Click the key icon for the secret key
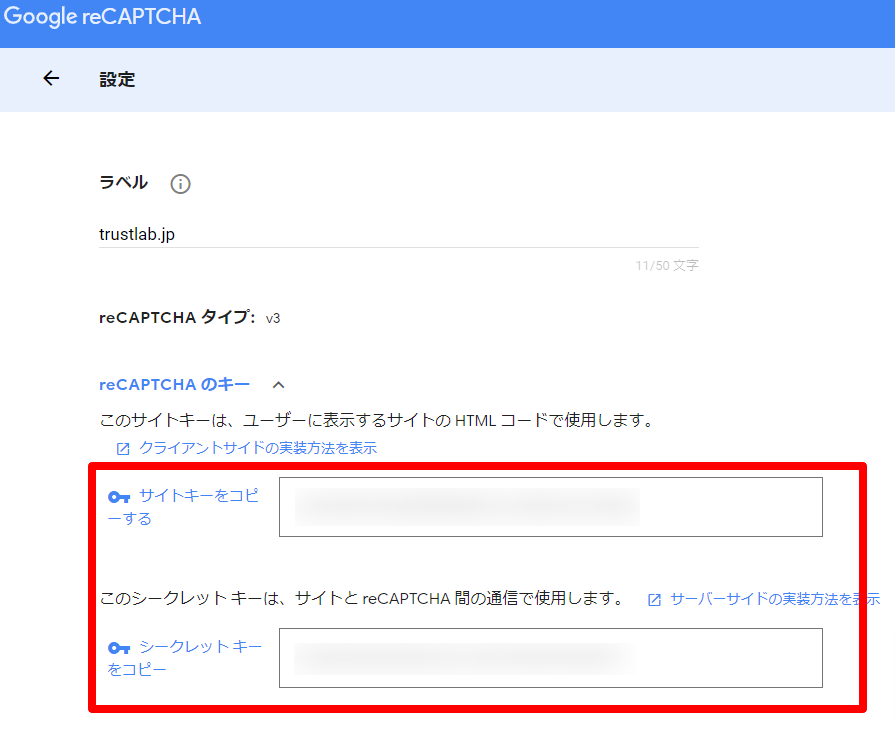 pyautogui.click(x=119, y=648)
